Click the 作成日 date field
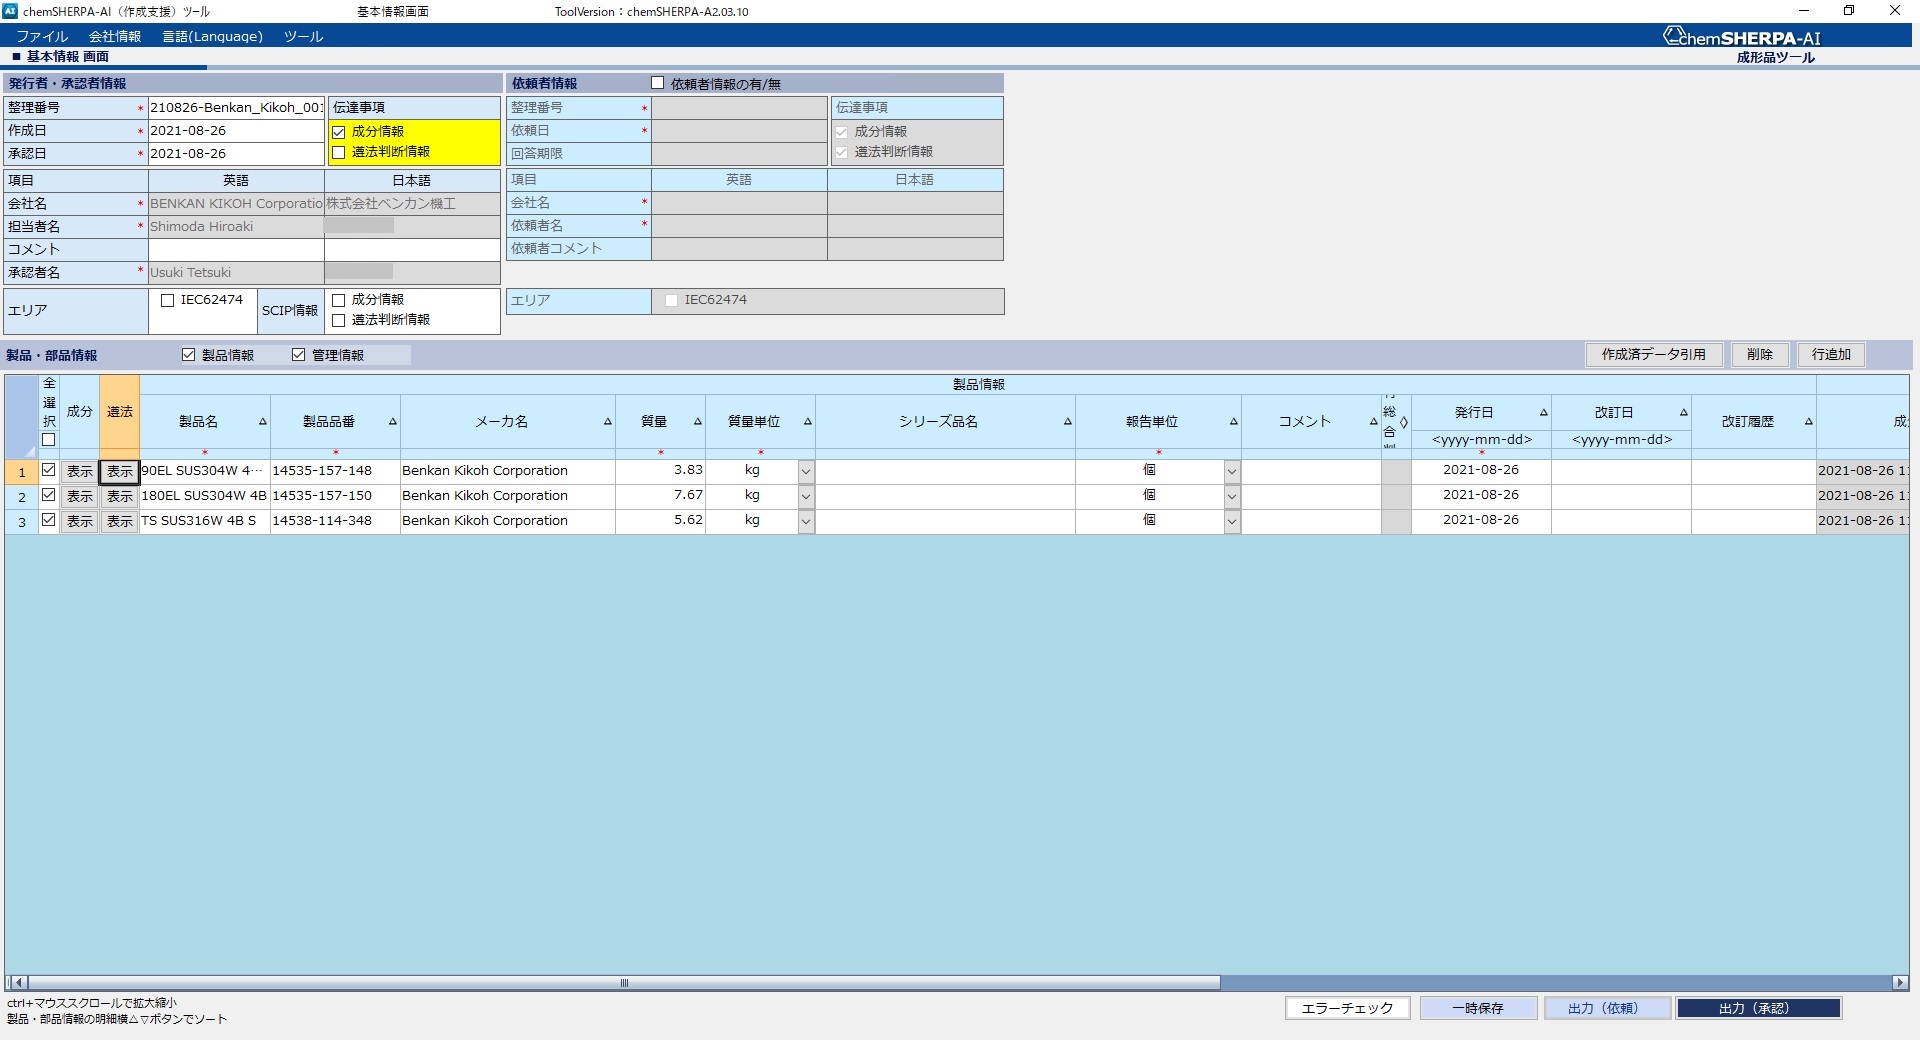 pyautogui.click(x=236, y=130)
